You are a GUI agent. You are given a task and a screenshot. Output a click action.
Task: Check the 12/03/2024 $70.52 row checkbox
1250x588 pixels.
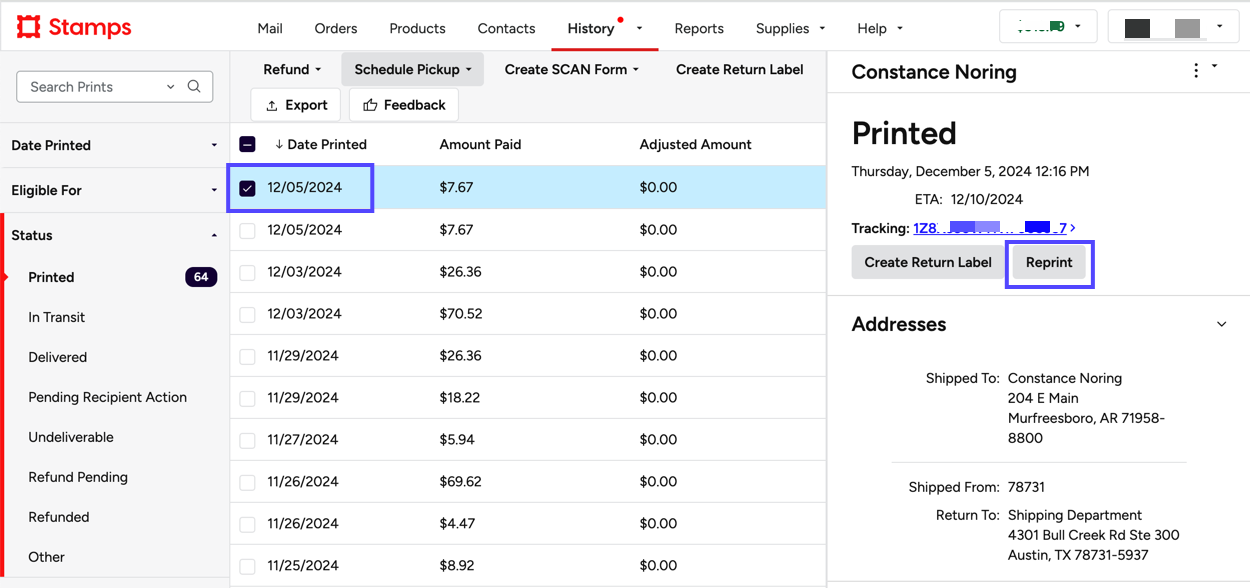[248, 314]
